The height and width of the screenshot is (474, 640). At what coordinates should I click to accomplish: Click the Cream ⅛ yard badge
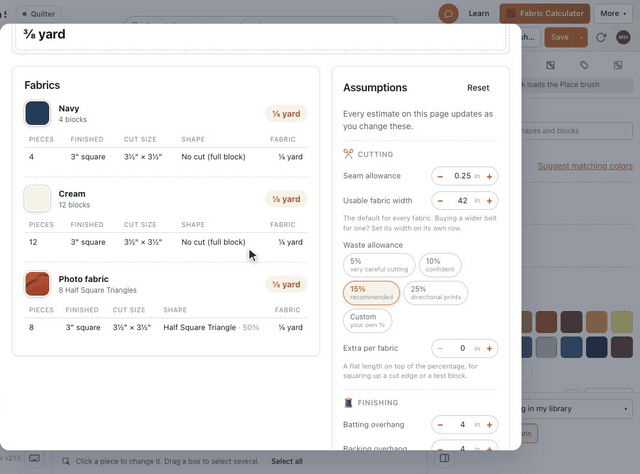tap(286, 199)
